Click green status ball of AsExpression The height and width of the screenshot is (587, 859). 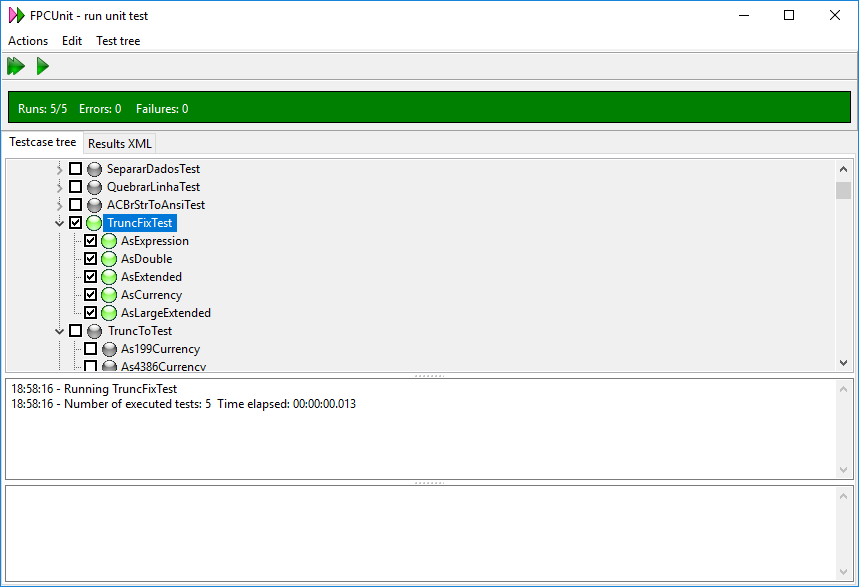click(109, 241)
